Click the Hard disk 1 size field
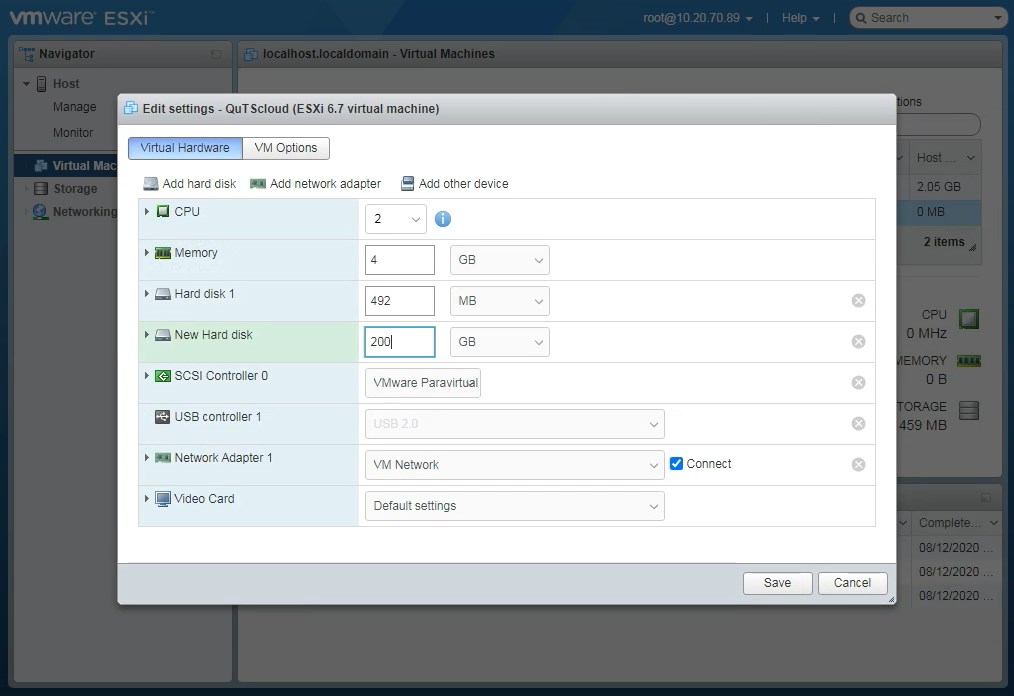 coord(400,301)
